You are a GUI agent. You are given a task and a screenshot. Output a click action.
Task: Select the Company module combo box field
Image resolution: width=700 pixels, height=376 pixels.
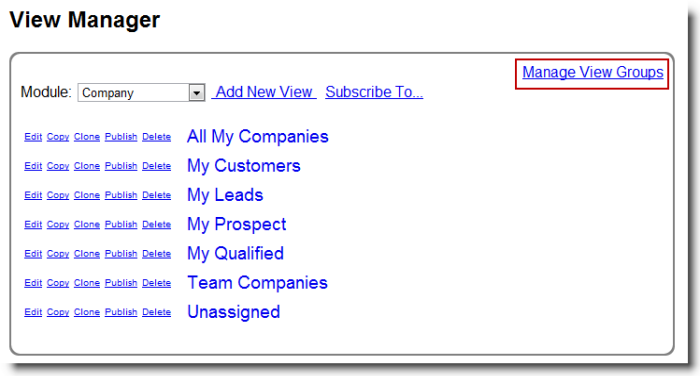(x=141, y=93)
